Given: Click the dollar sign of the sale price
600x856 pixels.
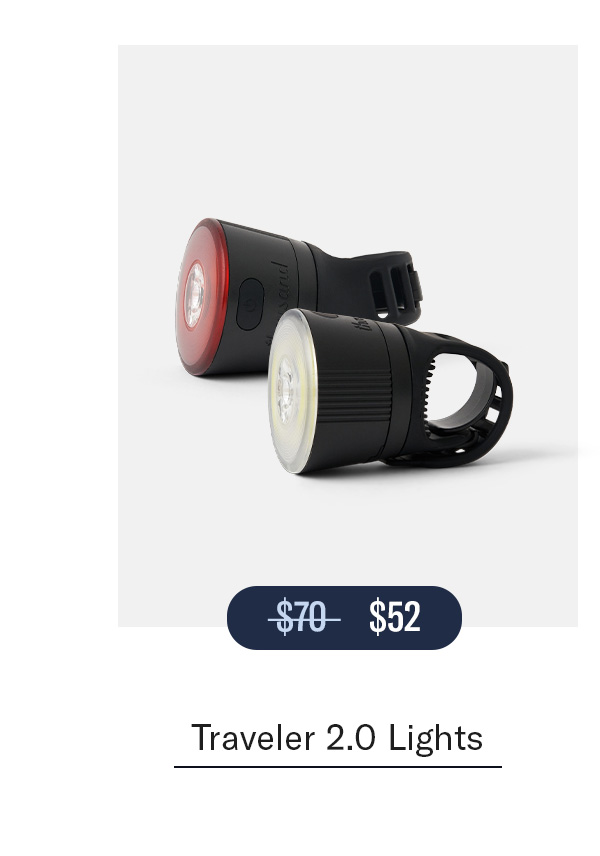Looking at the screenshot, I should click(377, 617).
